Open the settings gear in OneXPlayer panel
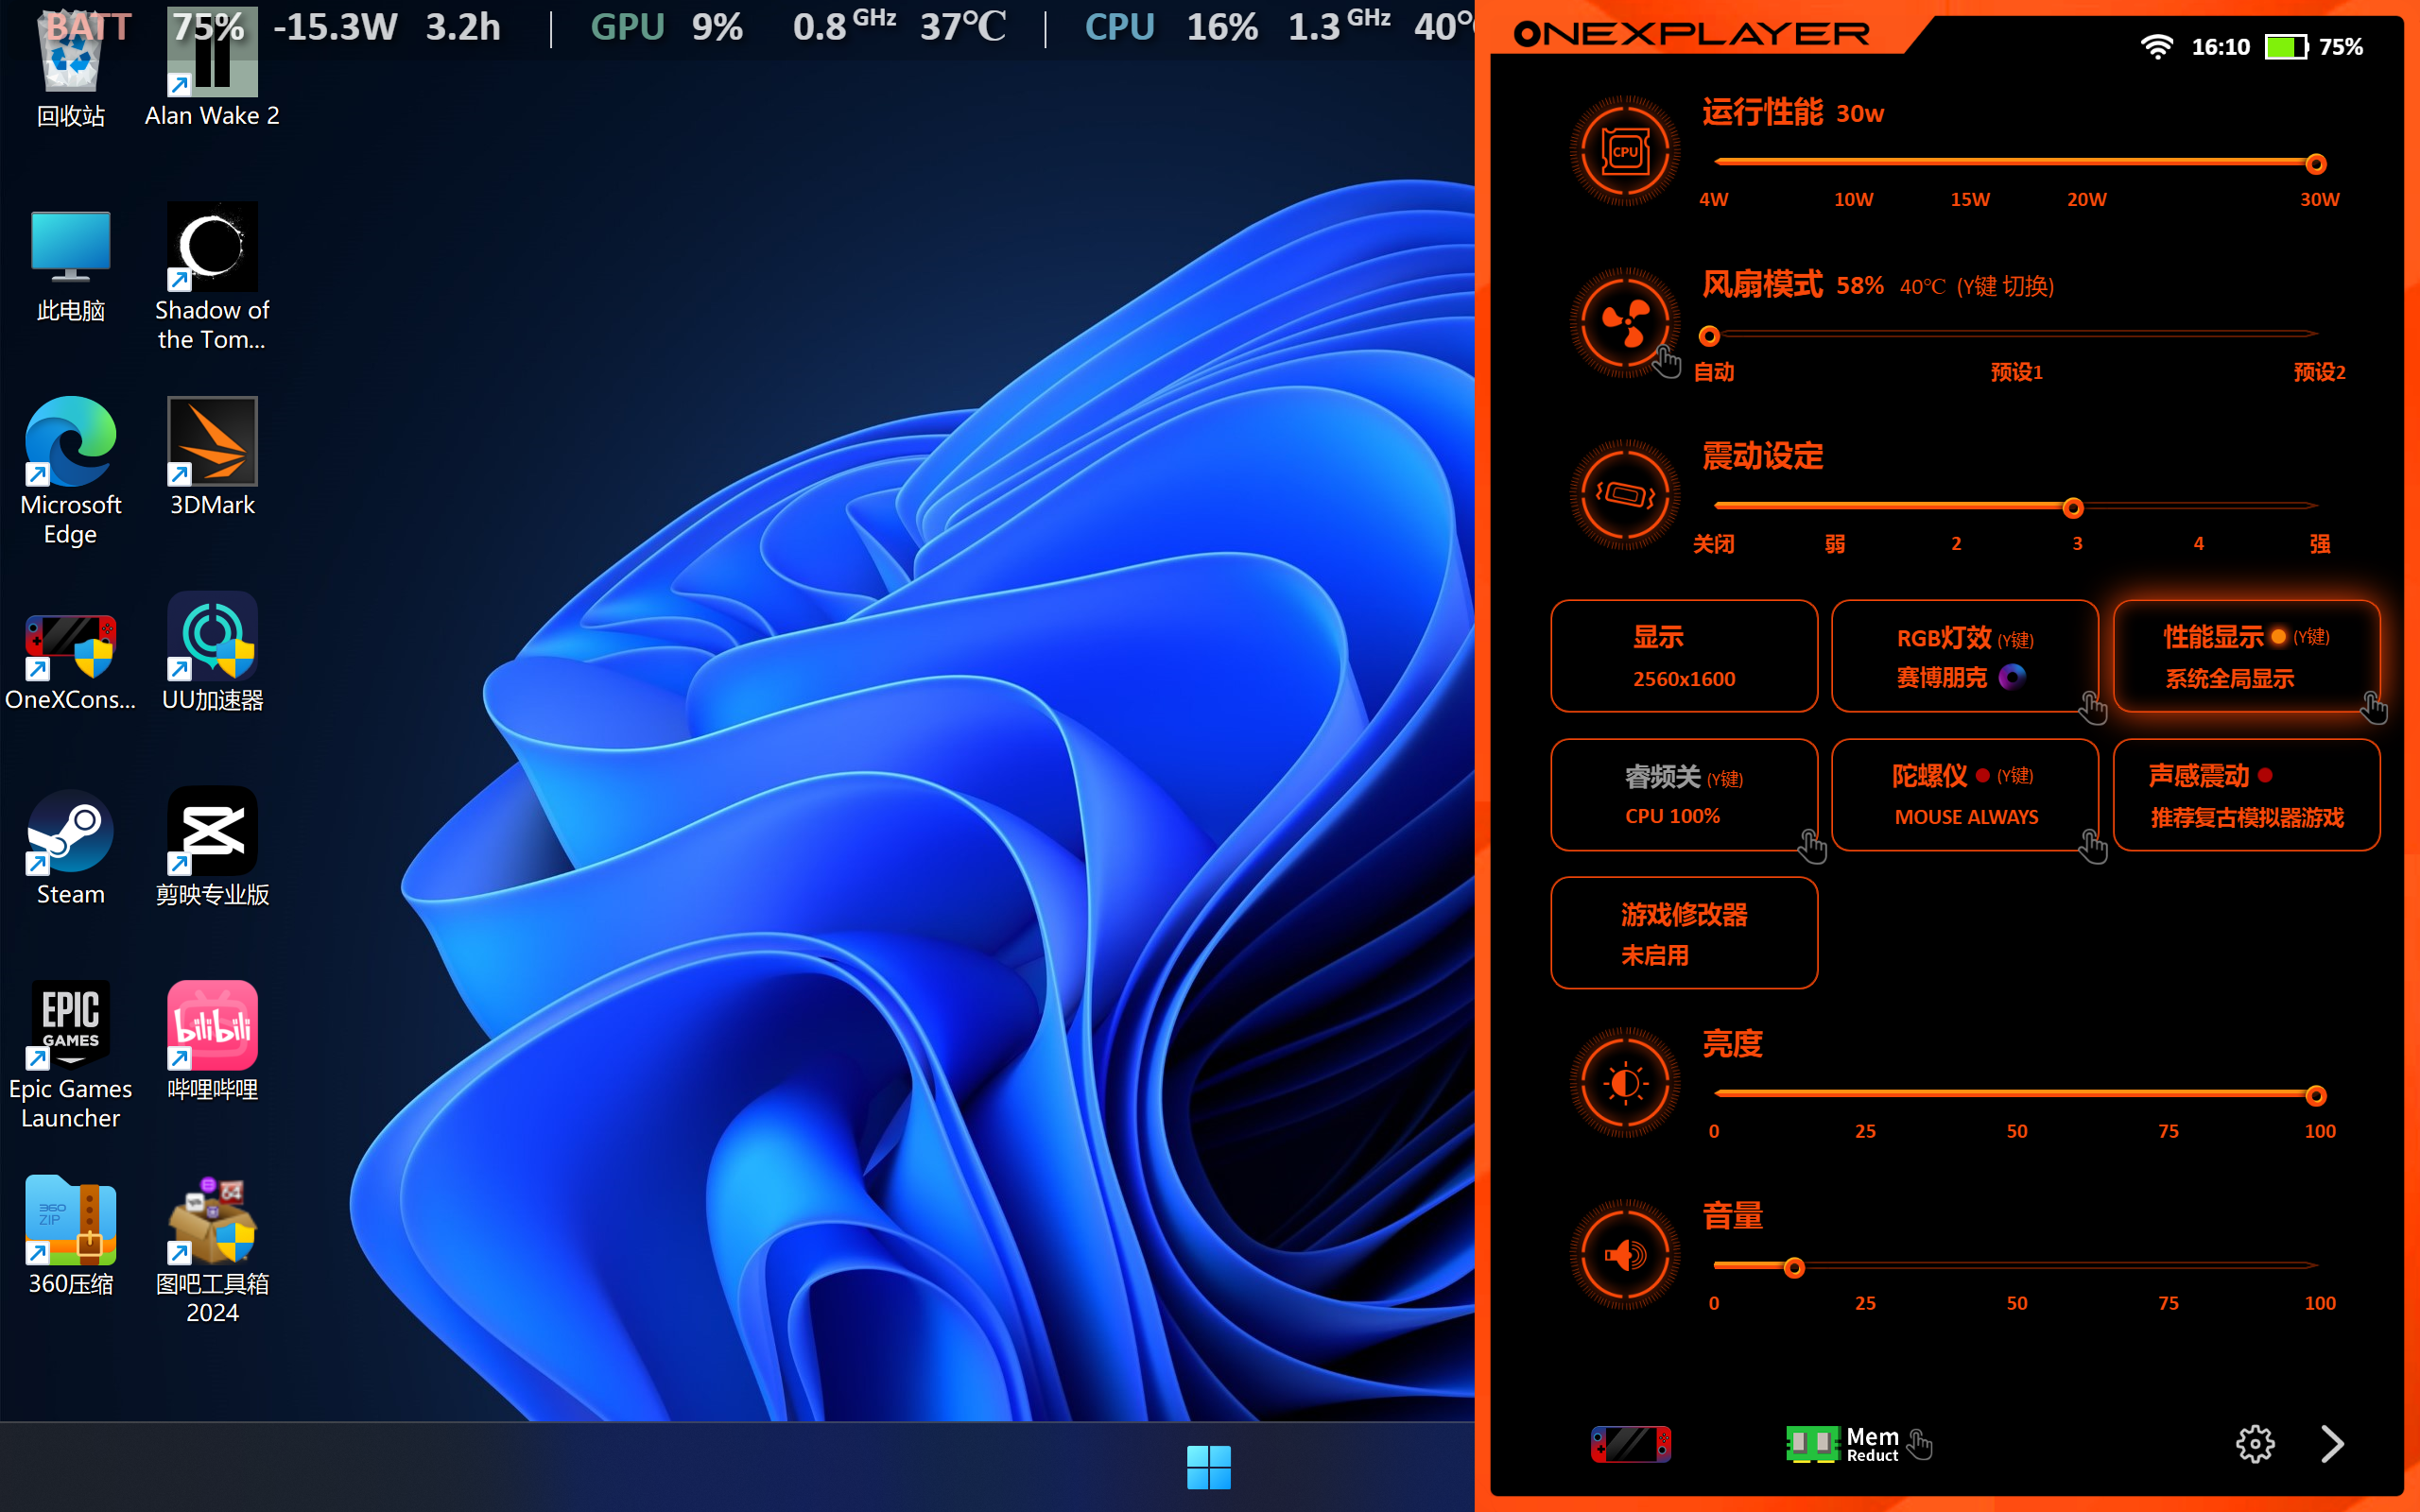Viewport: 2420px width, 1512px height. coord(2255,1444)
